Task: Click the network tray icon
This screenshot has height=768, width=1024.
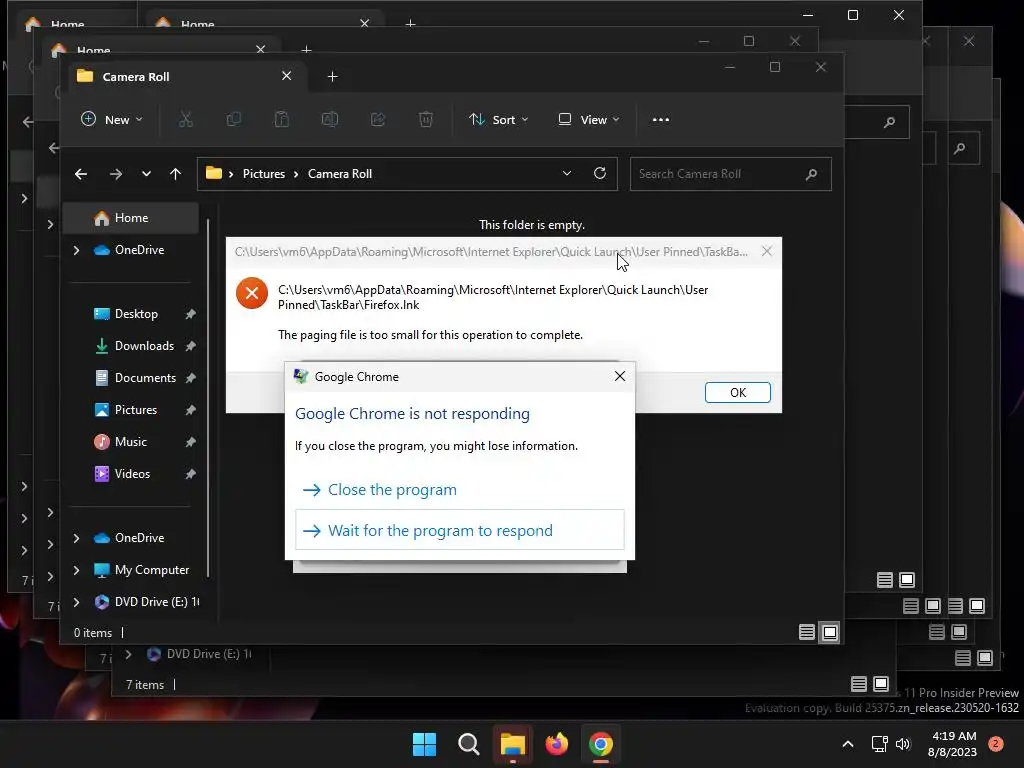Action: tap(880, 744)
